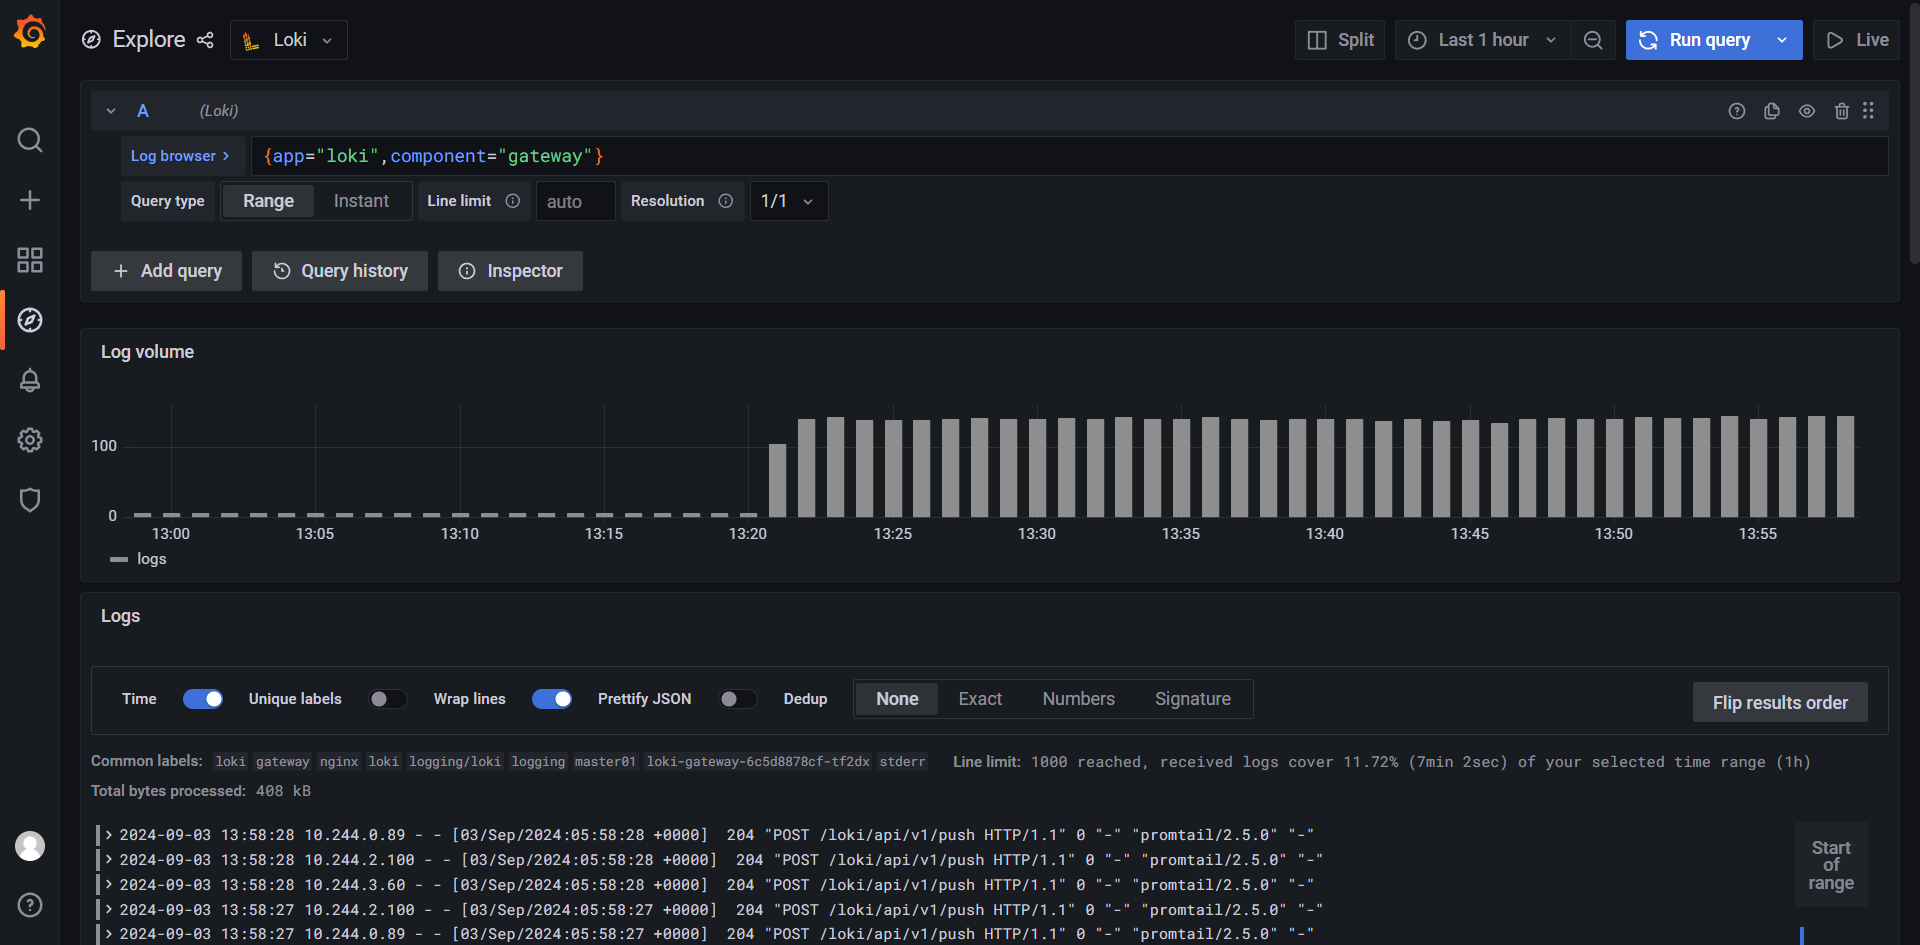Delete query A with trash icon
This screenshot has height=945, width=1920.
coord(1842,111)
